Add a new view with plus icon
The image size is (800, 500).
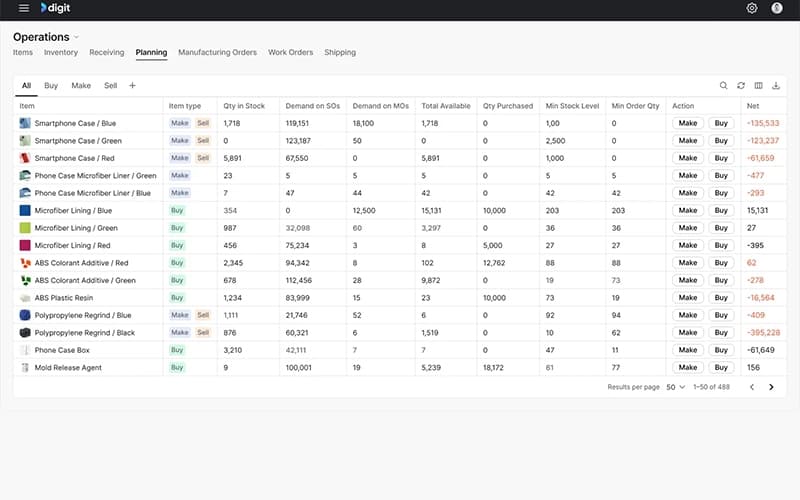click(x=132, y=86)
